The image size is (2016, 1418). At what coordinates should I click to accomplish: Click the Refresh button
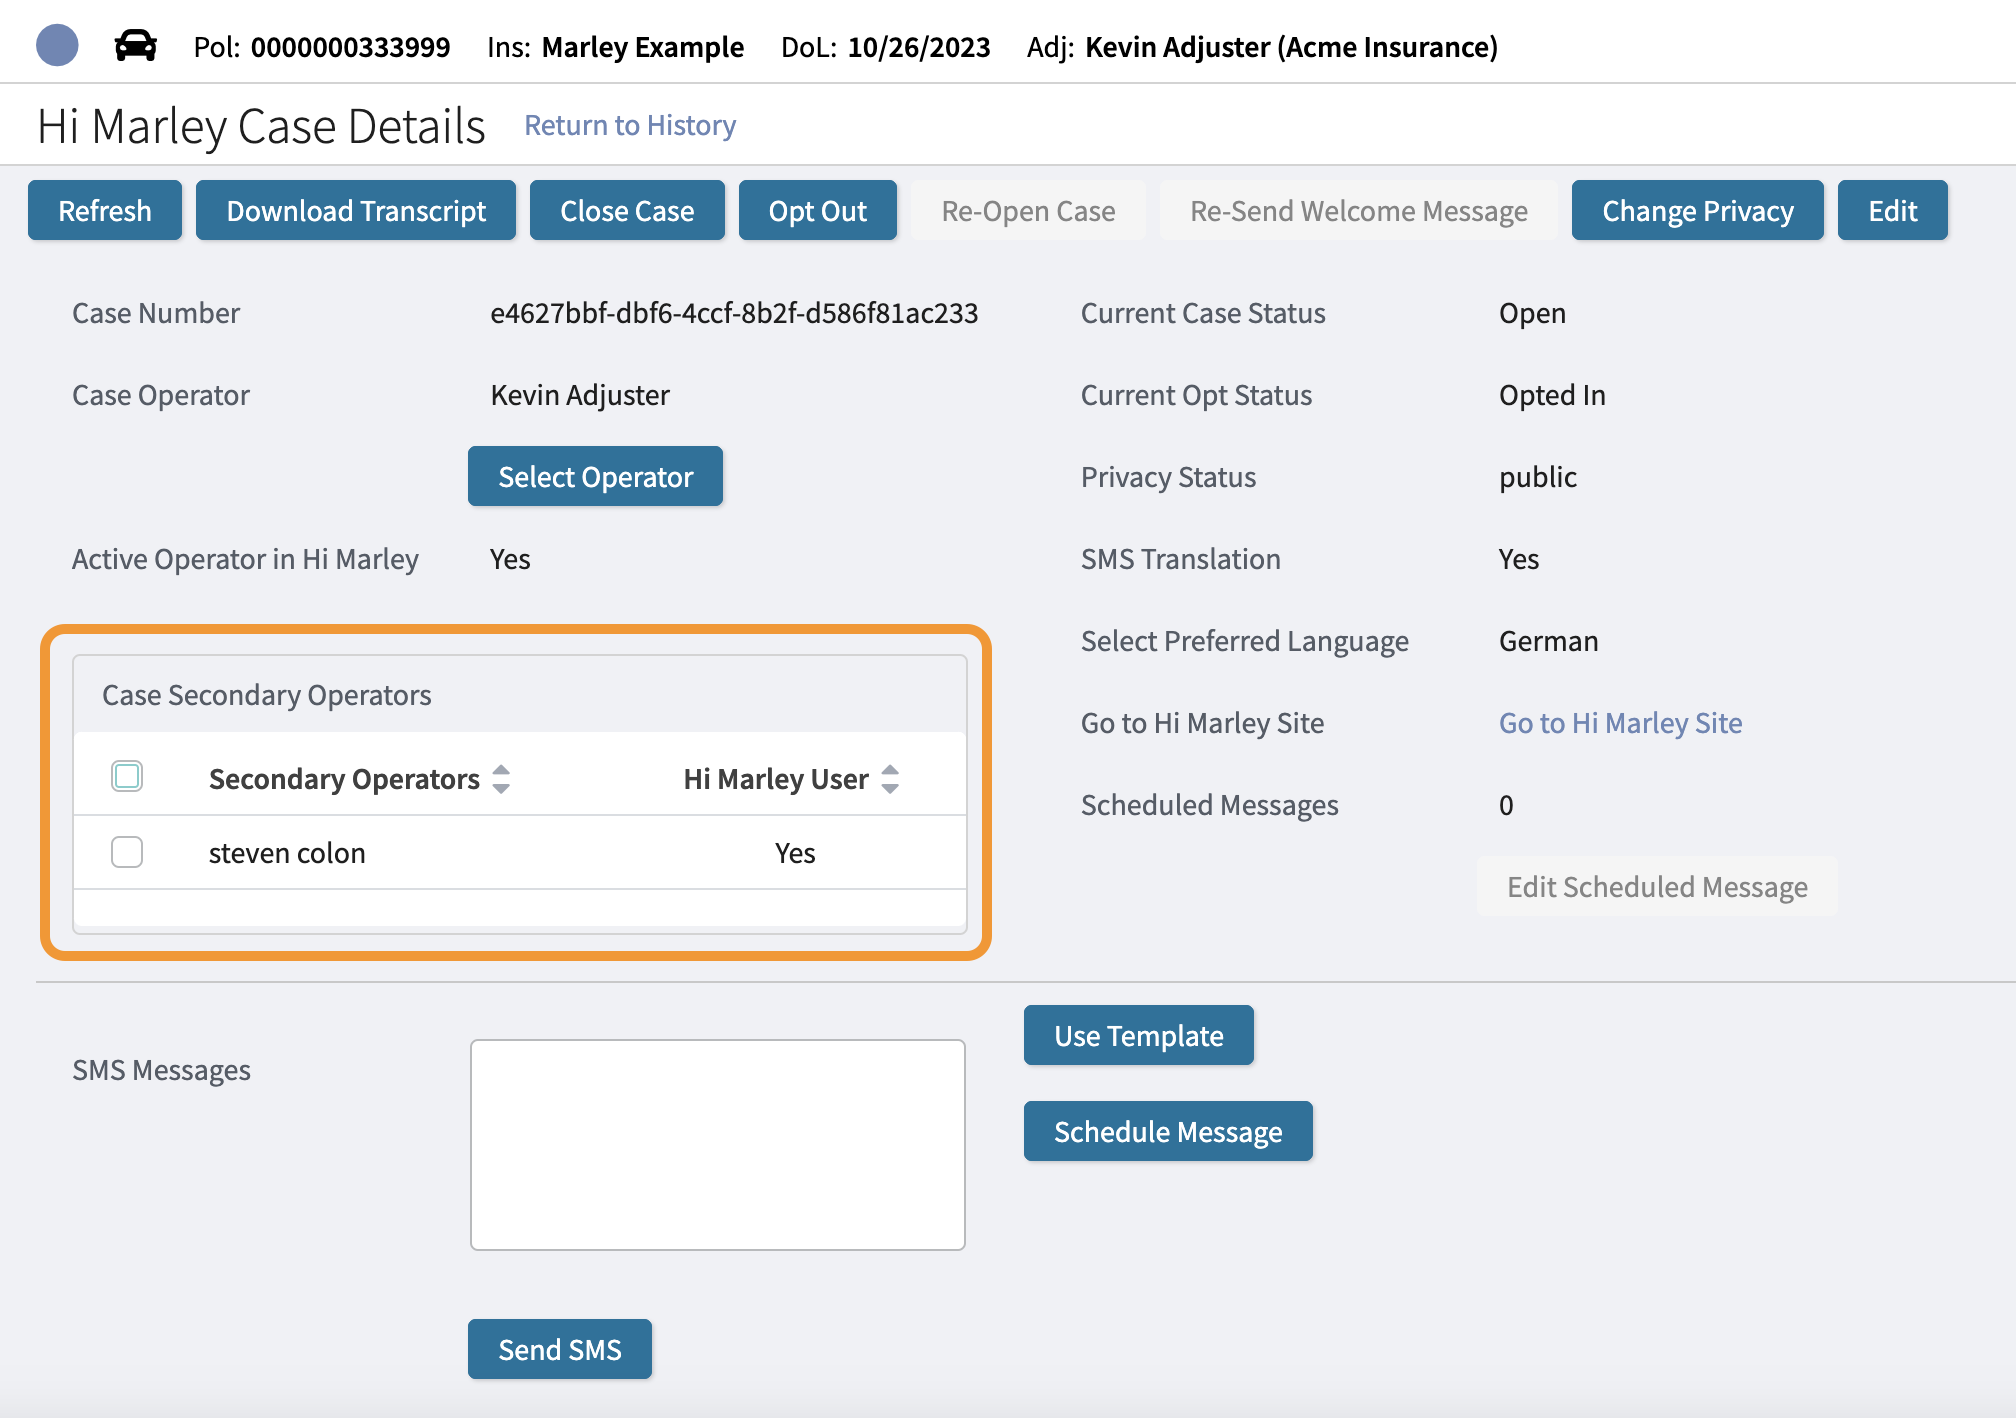[104, 210]
